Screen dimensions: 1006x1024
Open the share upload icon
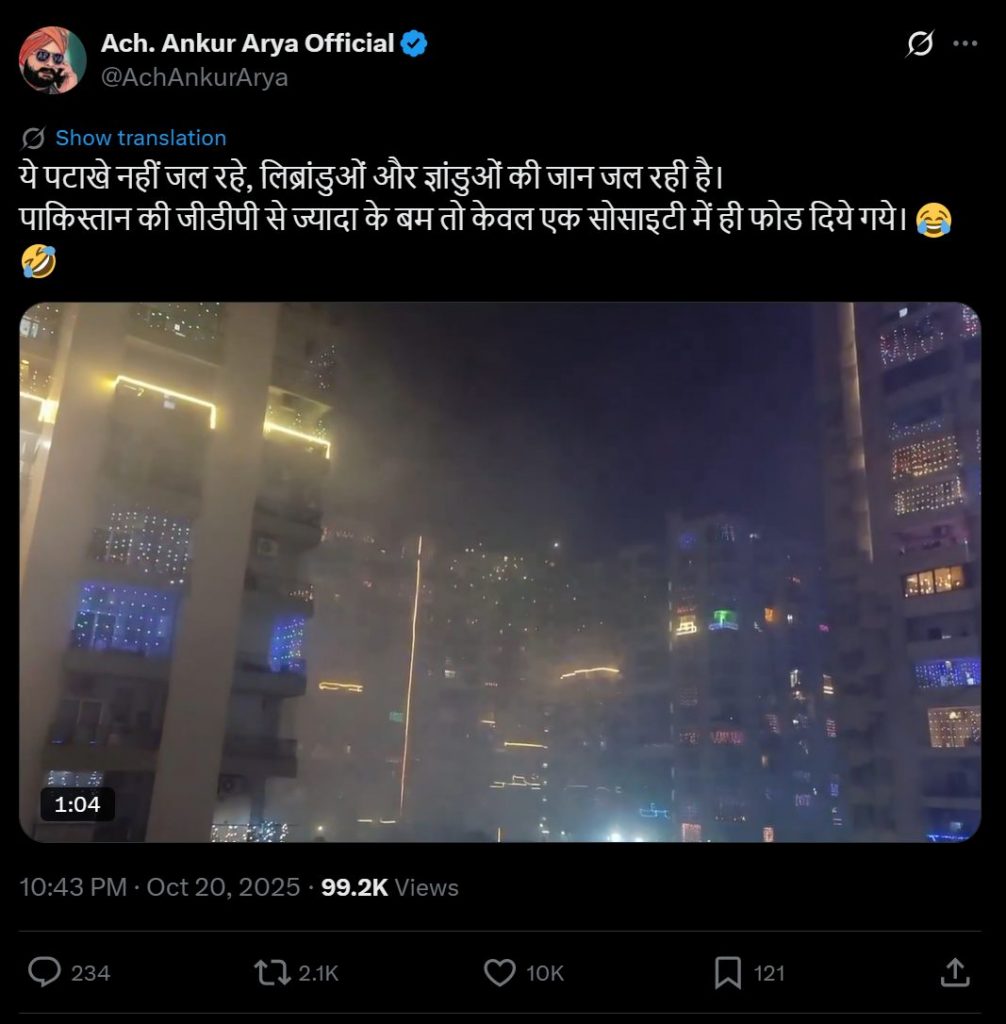point(954,972)
